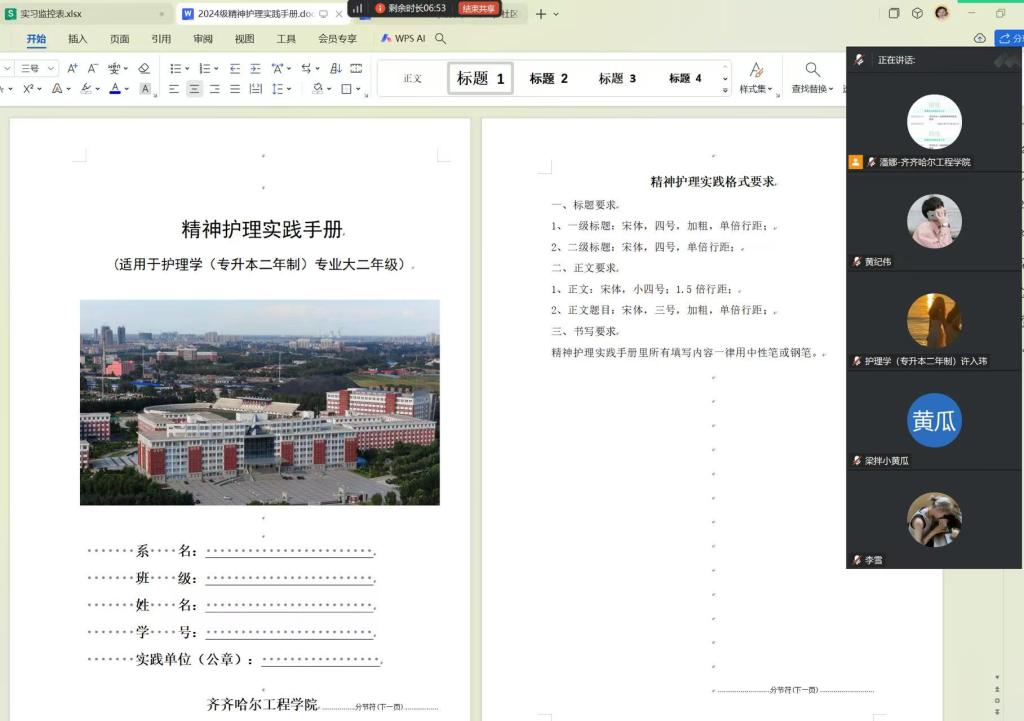Click the campus building photo in document

click(x=259, y=402)
